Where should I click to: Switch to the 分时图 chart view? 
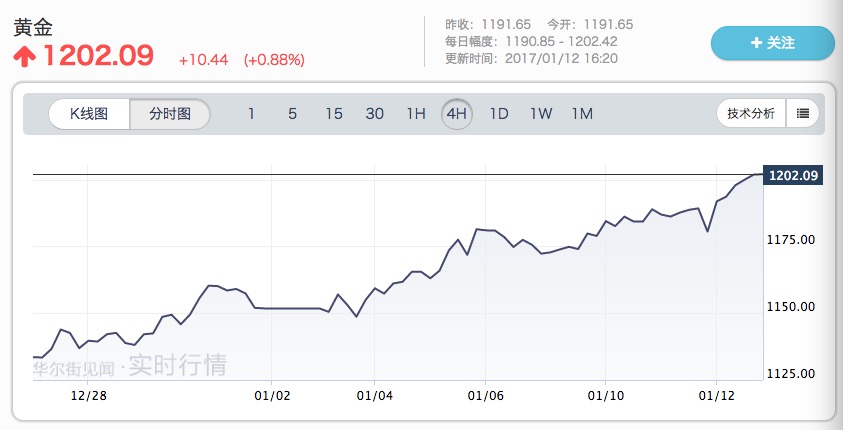coord(170,114)
